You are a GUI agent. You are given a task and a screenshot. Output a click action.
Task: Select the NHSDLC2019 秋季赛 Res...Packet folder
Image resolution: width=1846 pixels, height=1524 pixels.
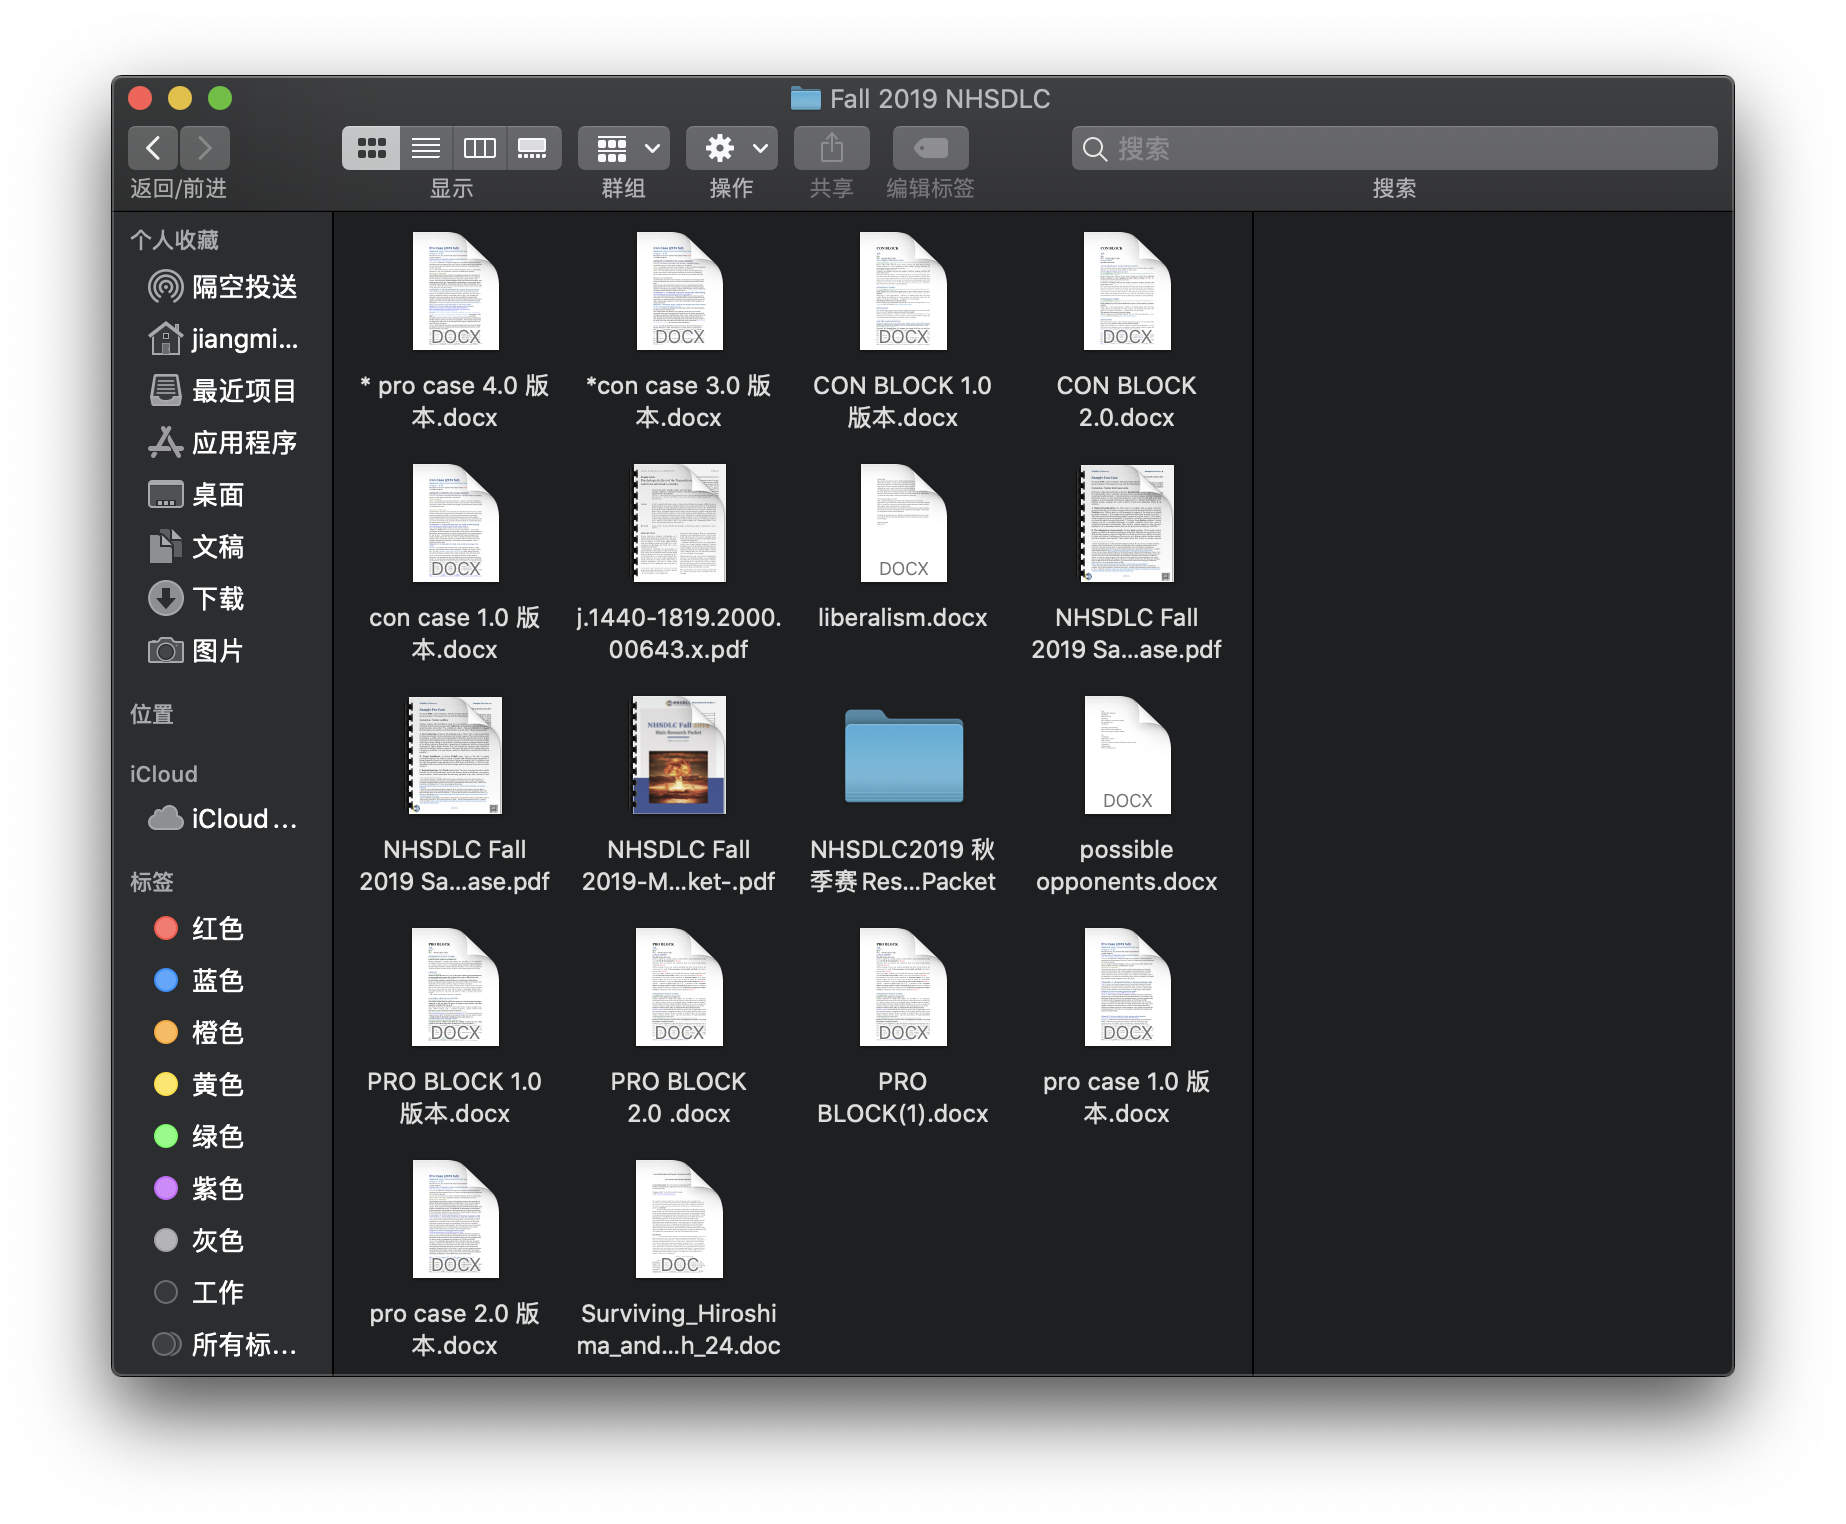903,757
